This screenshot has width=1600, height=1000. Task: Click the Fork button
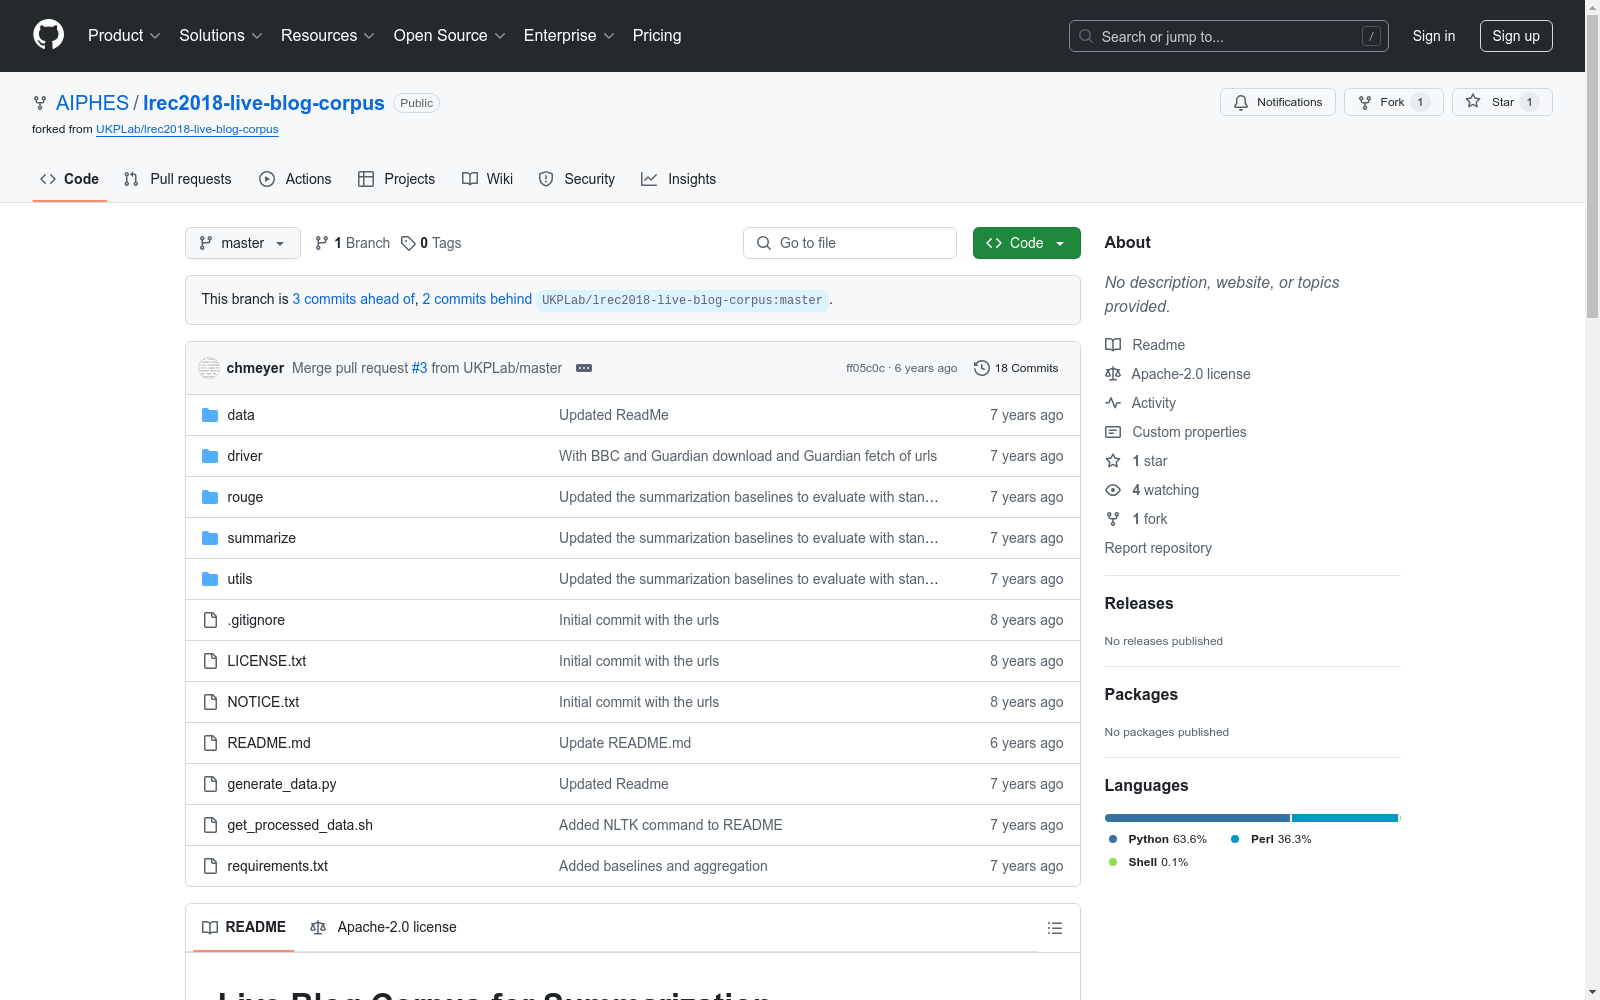[1393, 102]
